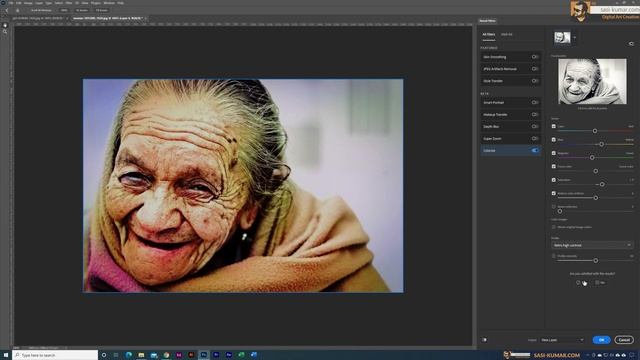Image resolution: width=640 pixels, height=360 pixels.
Task: Open File Explorer from the taskbar
Action: pos(141,355)
